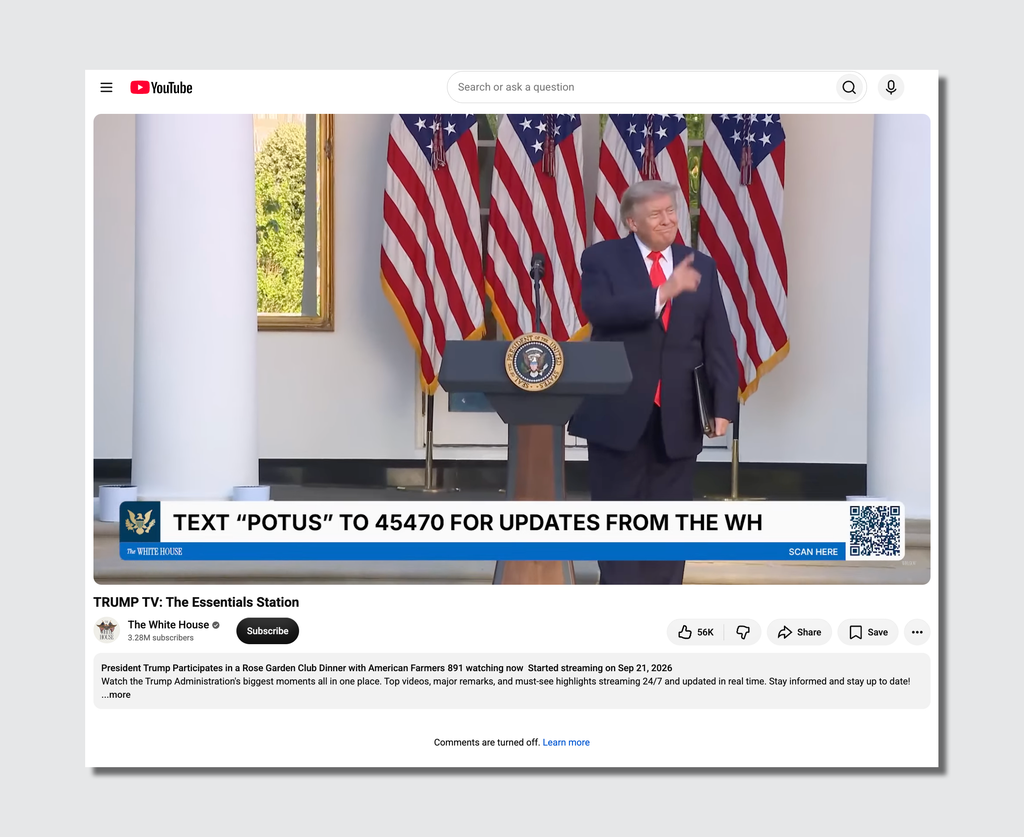Dislike the video with thumbs-down
This screenshot has height=837, width=1024.
click(x=743, y=632)
